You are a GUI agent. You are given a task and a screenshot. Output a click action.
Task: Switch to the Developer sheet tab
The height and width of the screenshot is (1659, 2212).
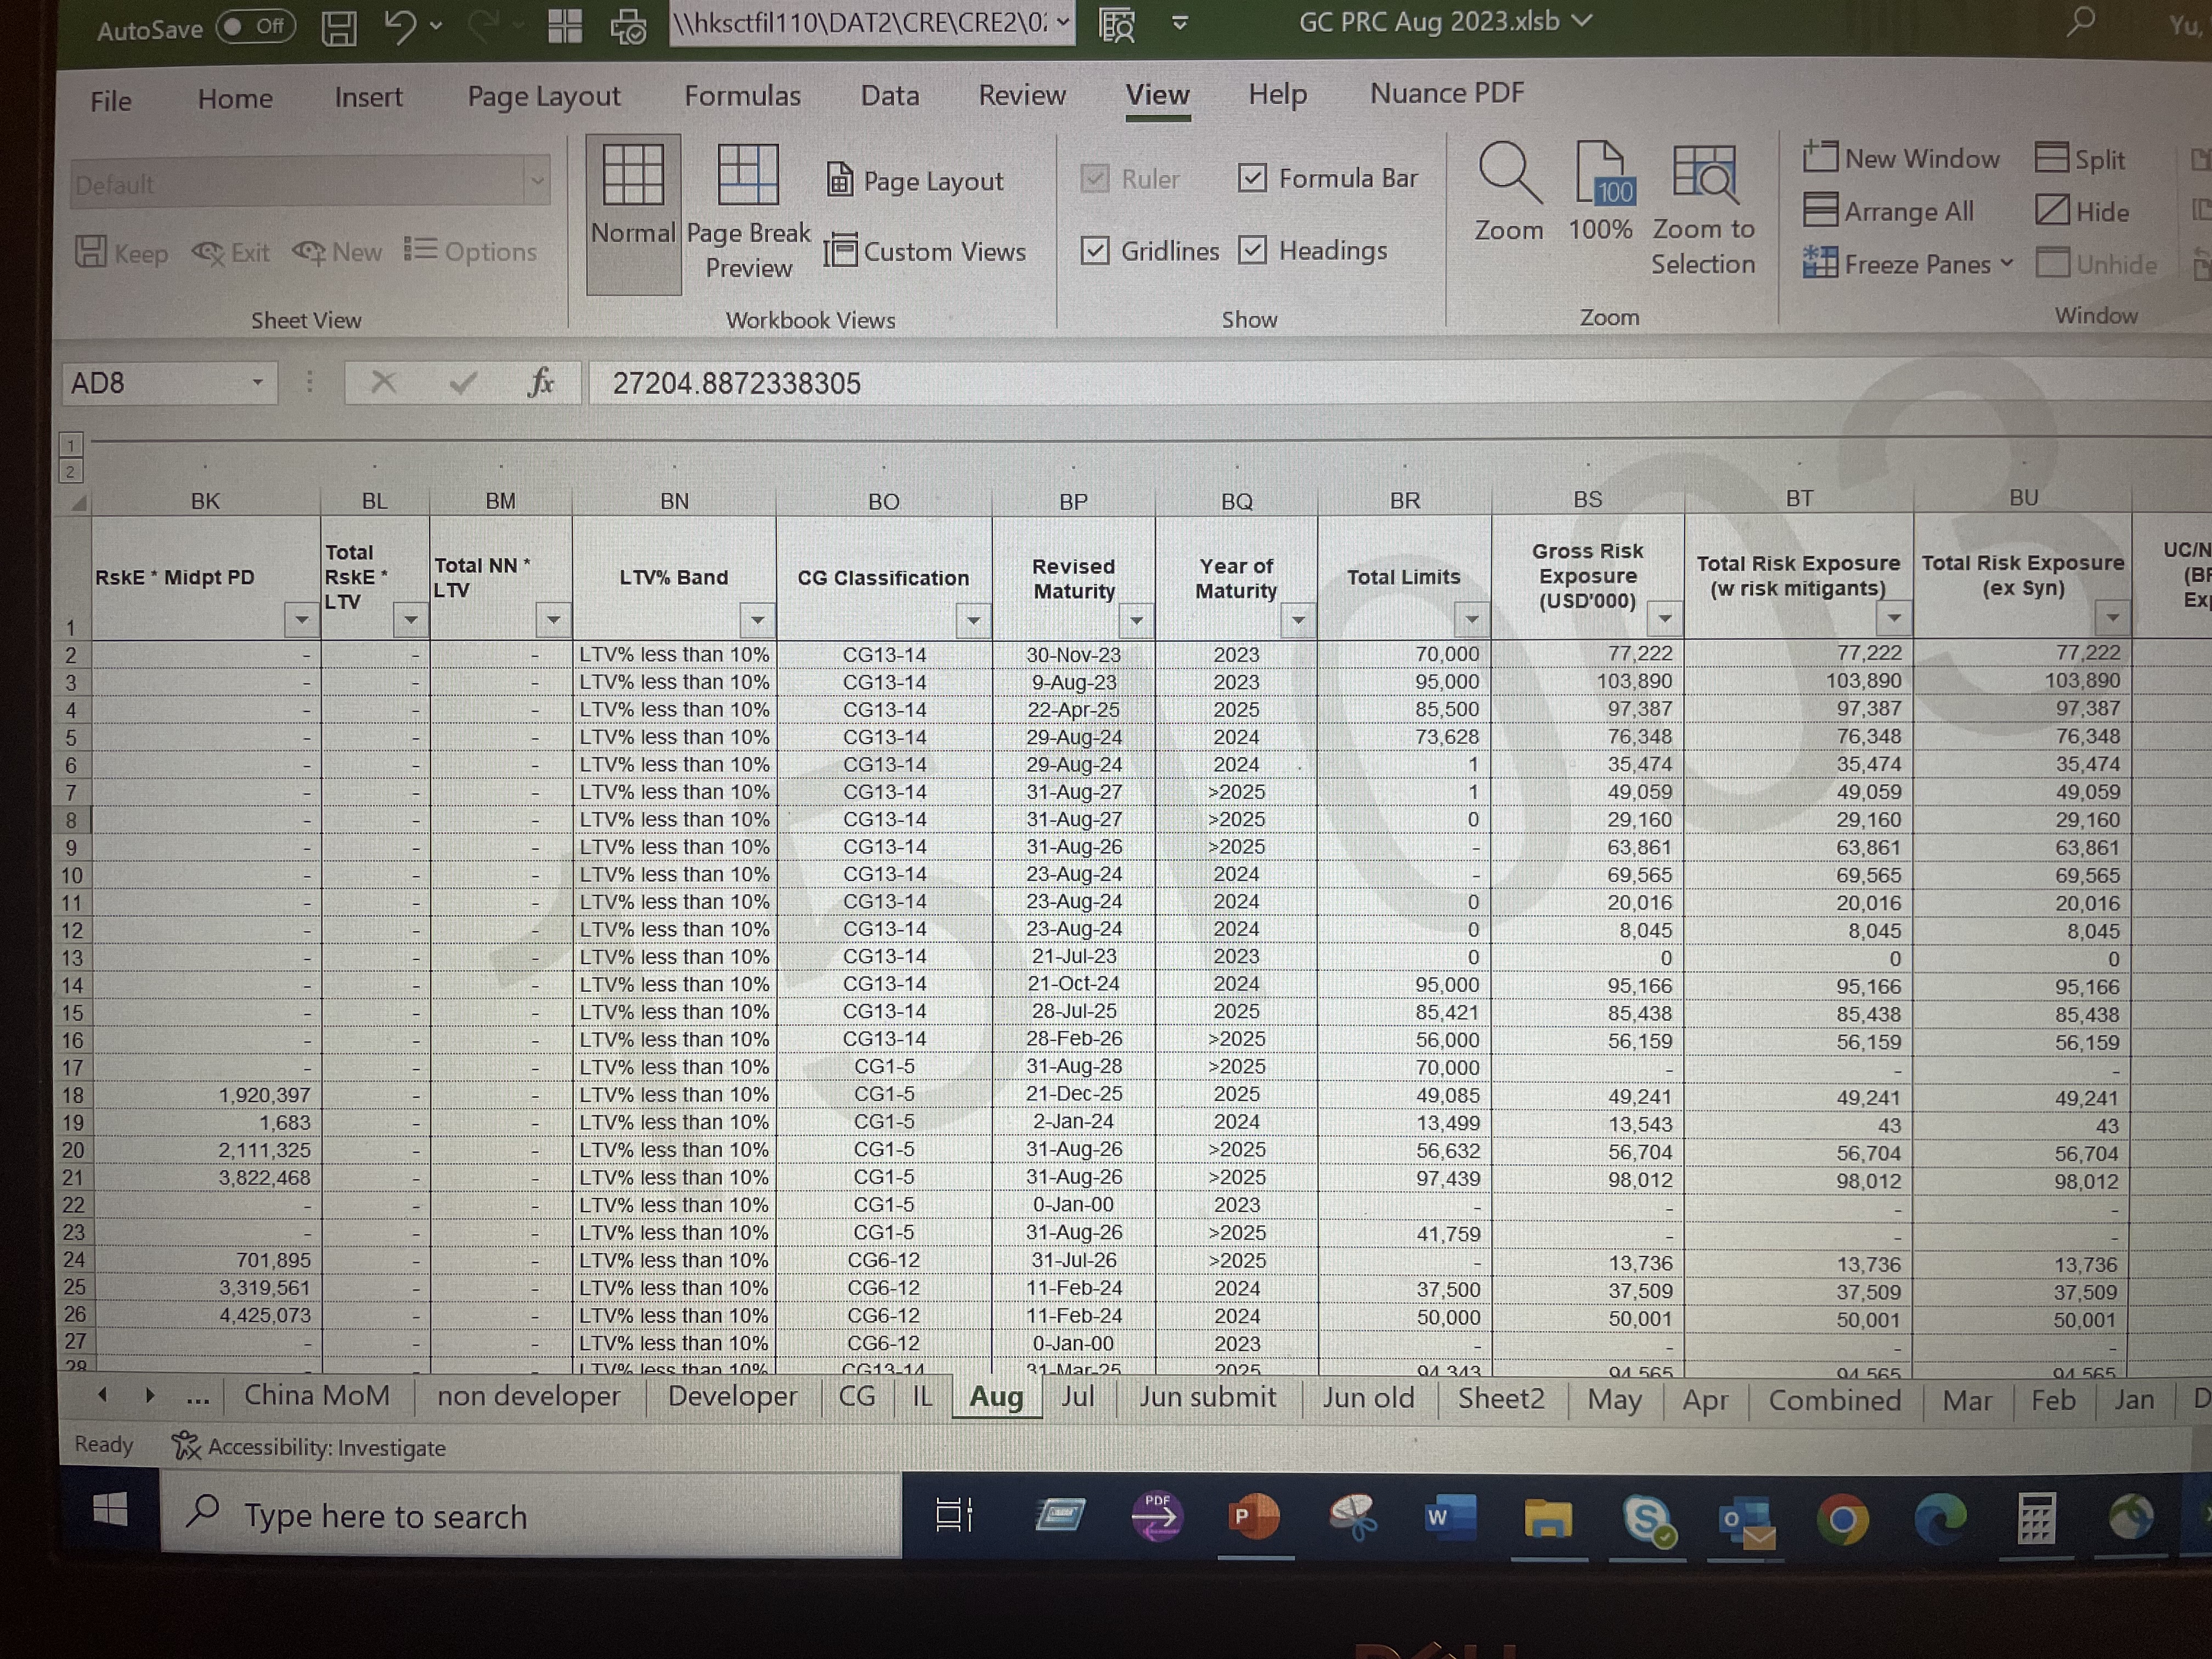click(732, 1396)
